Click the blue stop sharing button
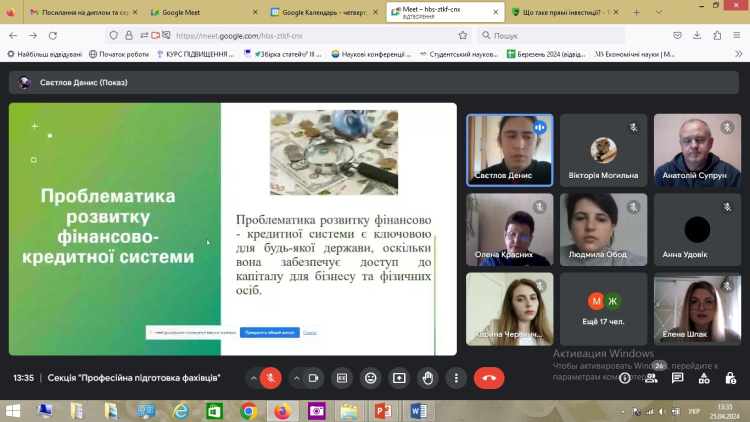Image resolution: width=750 pixels, height=422 pixels. 268,332
